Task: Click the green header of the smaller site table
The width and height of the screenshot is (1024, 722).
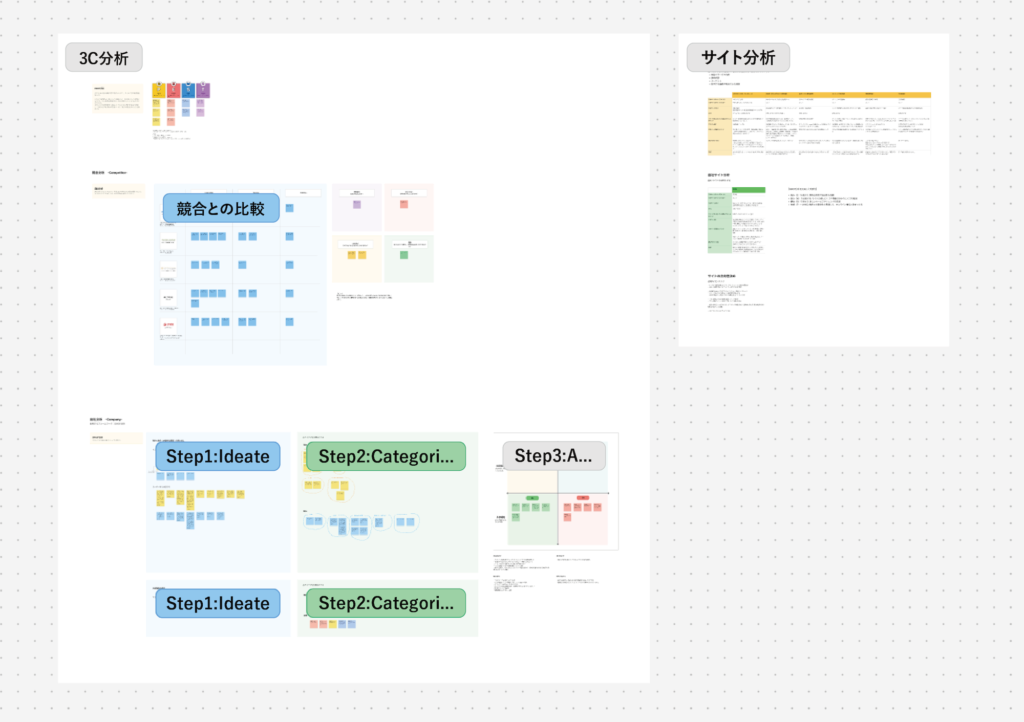Action: [x=748, y=190]
